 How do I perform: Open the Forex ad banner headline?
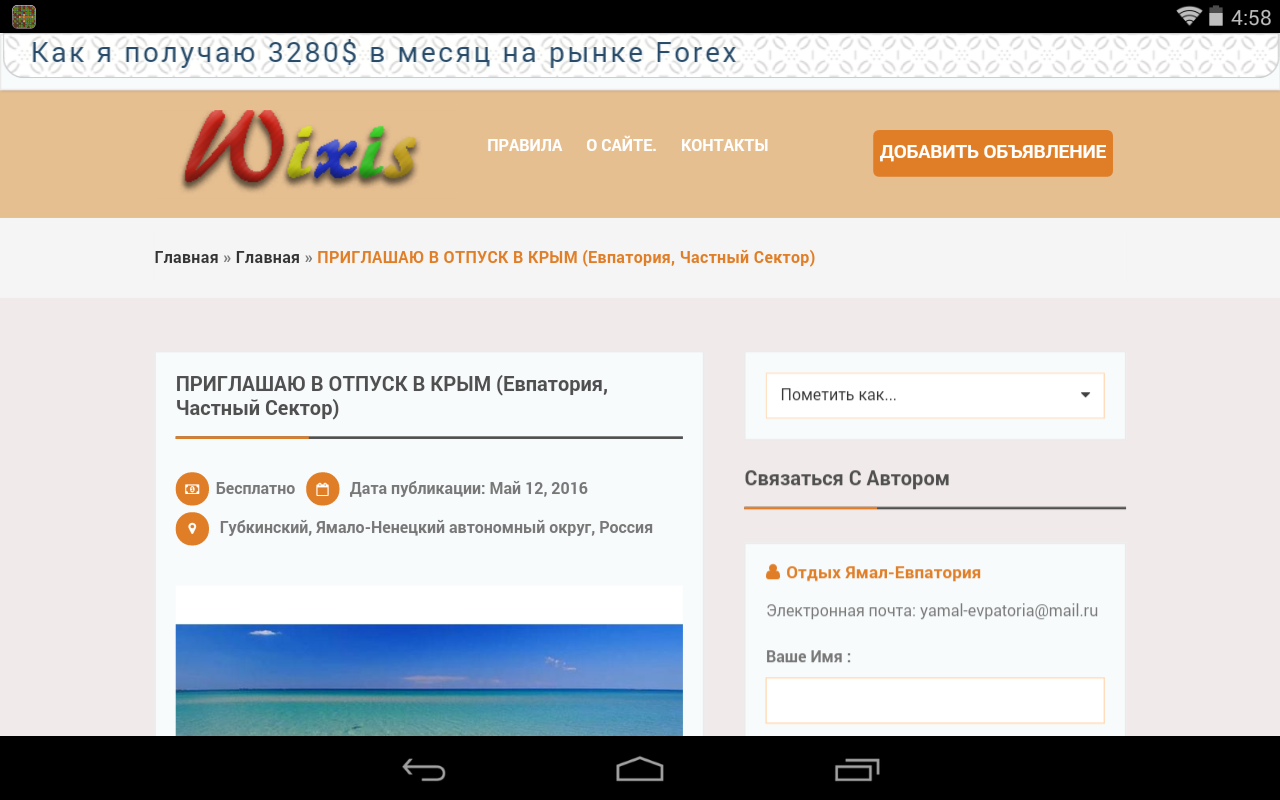[x=384, y=53]
